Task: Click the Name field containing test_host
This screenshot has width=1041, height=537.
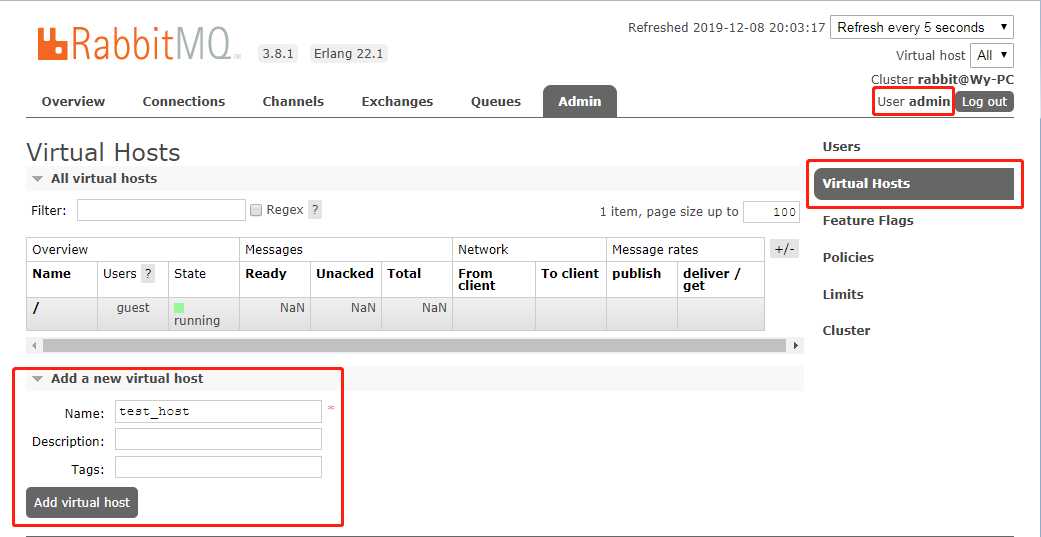Action: [x=218, y=412]
